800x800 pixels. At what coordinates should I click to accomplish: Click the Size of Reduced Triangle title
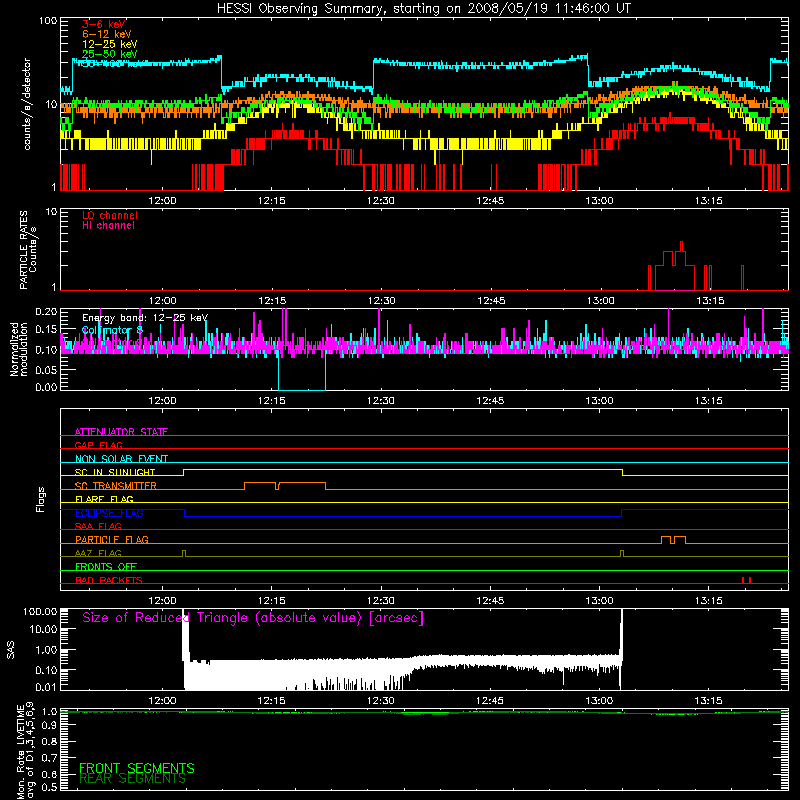[x=253, y=618]
